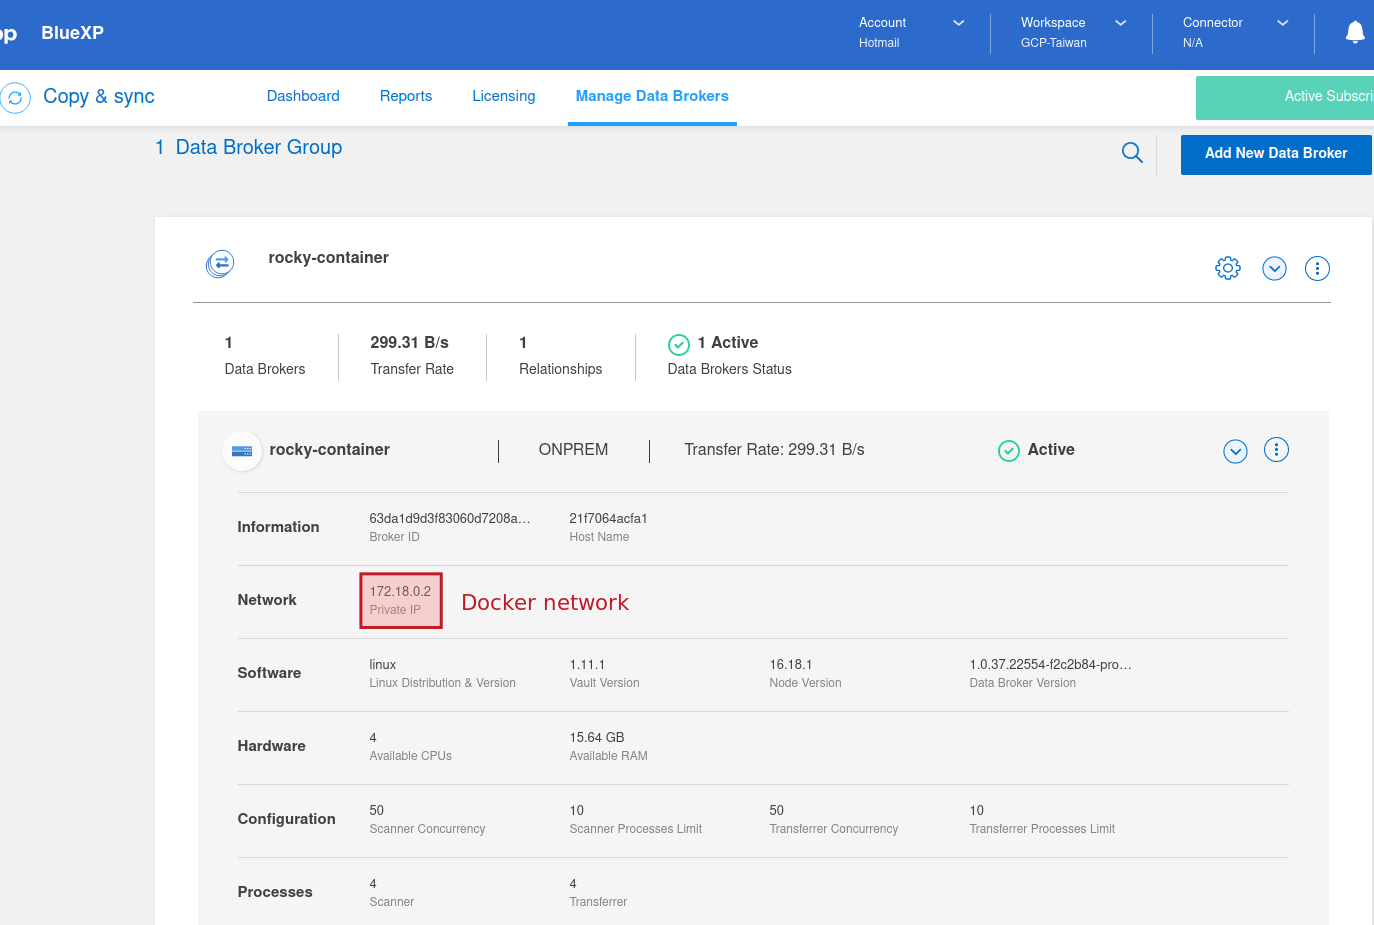The image size is (1374, 925).
Task: Click the linux distribution value
Action: click(383, 664)
